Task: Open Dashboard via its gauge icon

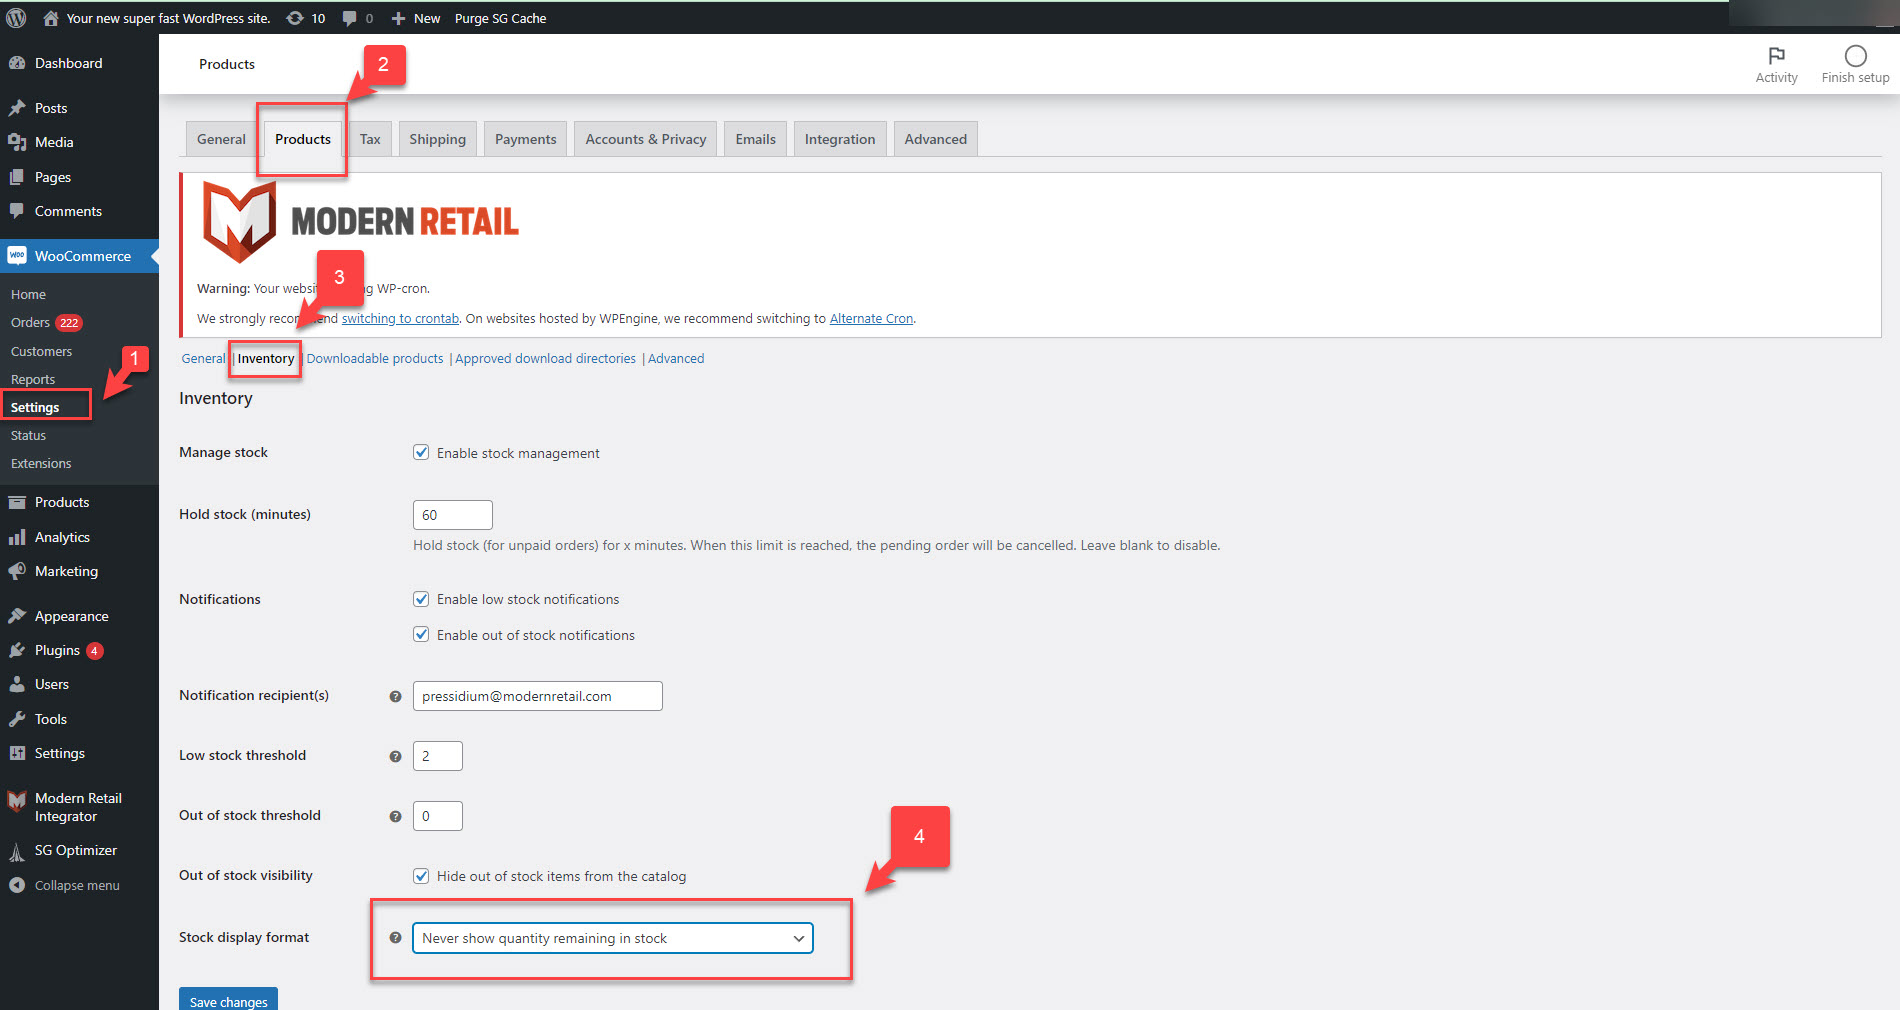Action: pos(17,63)
